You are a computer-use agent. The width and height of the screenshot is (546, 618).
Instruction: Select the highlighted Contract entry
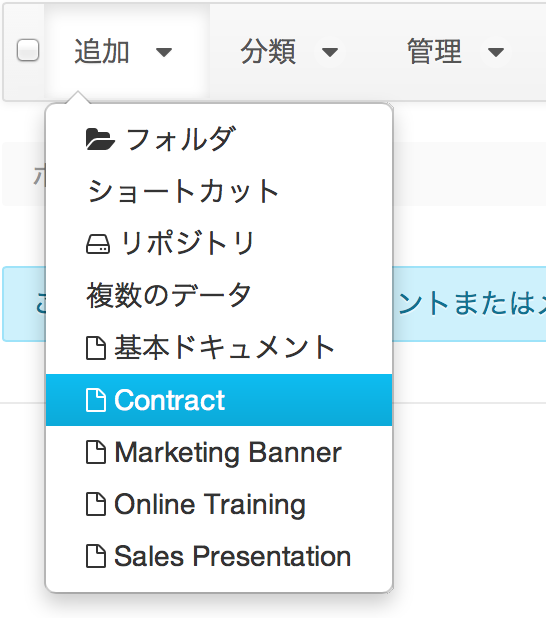219,400
